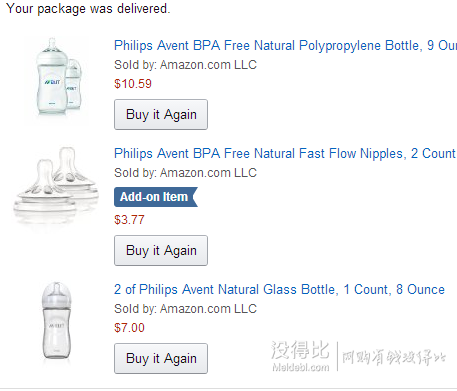Click the Add-on Item badge
The width and height of the screenshot is (457, 391).
156,197
